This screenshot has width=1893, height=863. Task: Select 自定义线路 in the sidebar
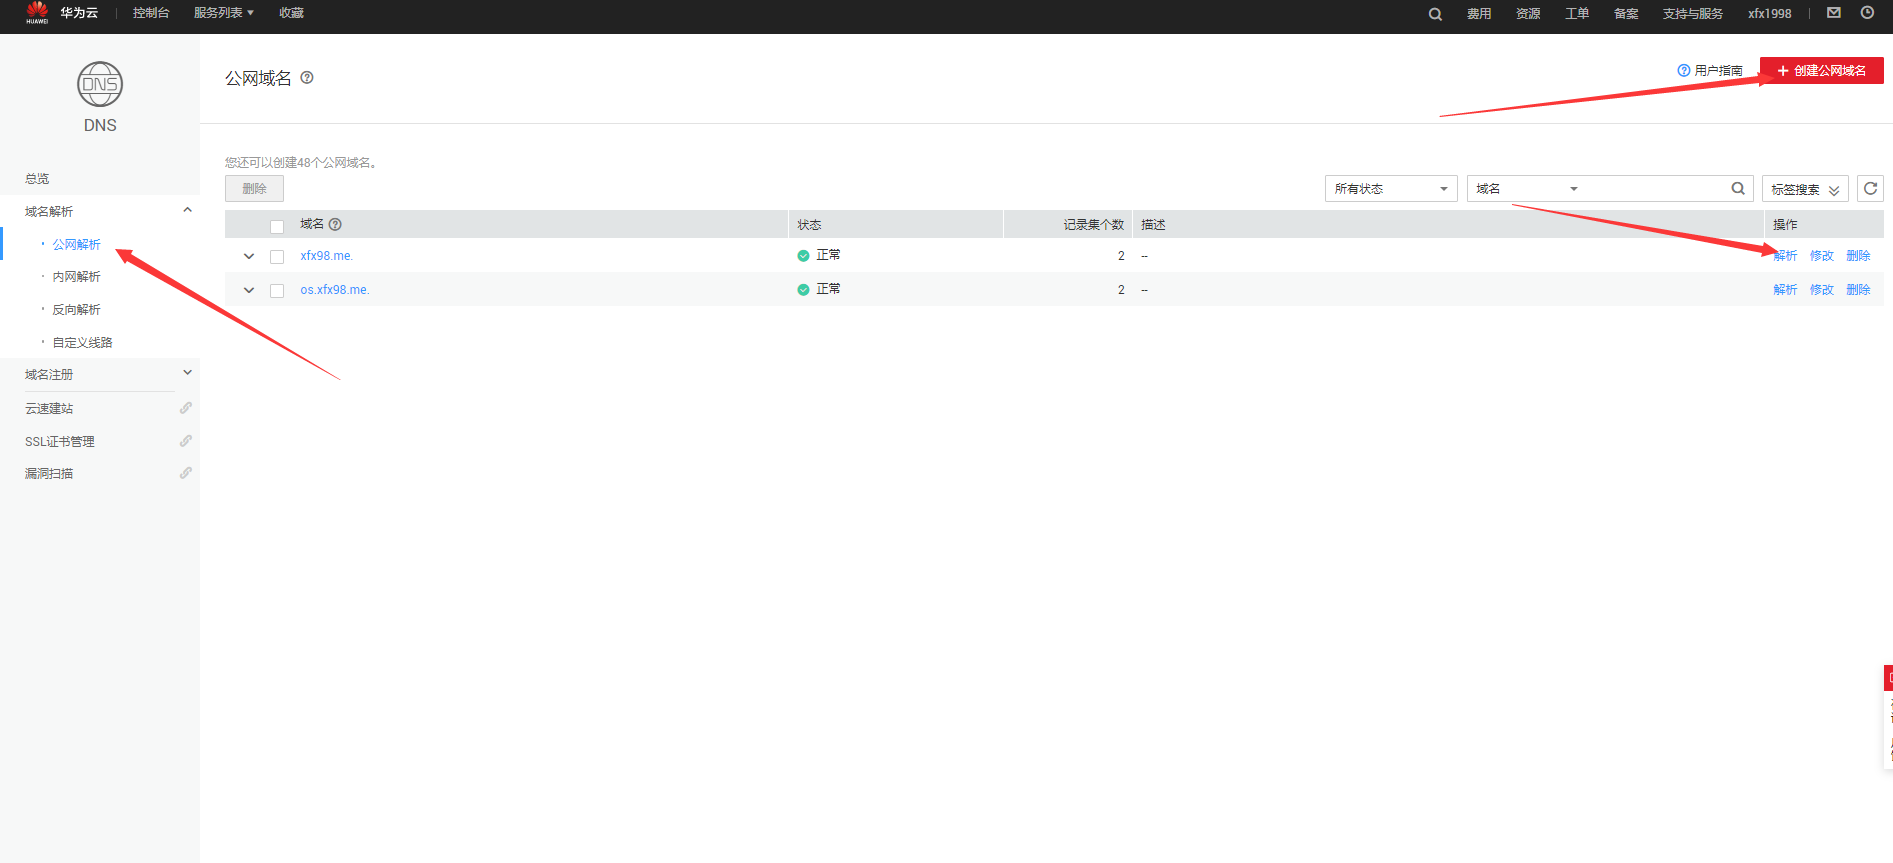(x=83, y=342)
